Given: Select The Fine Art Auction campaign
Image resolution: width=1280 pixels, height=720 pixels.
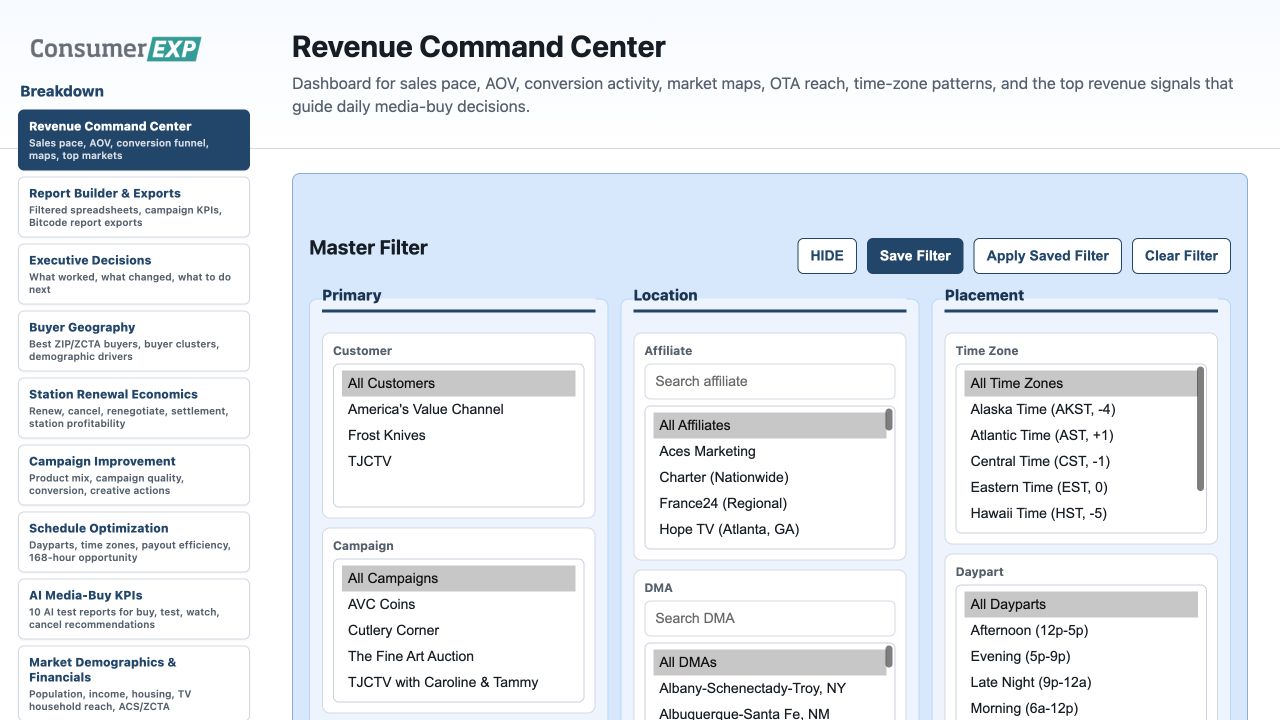Looking at the screenshot, I should click(459, 656).
